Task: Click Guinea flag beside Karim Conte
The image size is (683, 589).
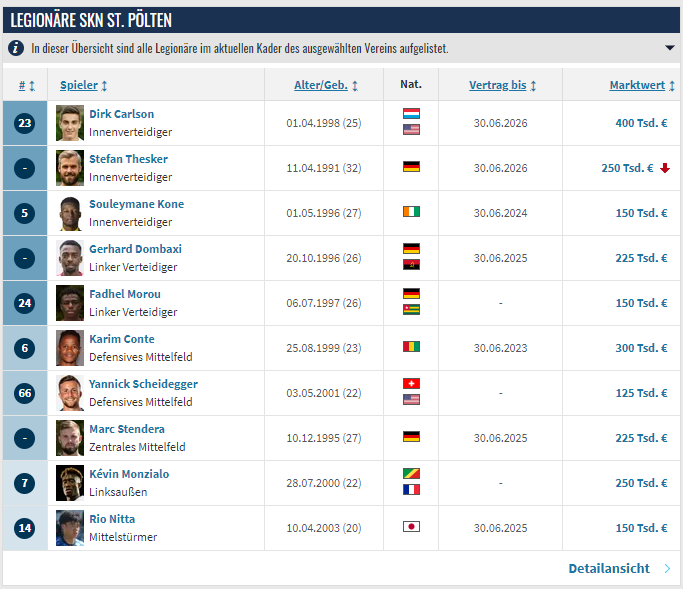Action: 411,348
